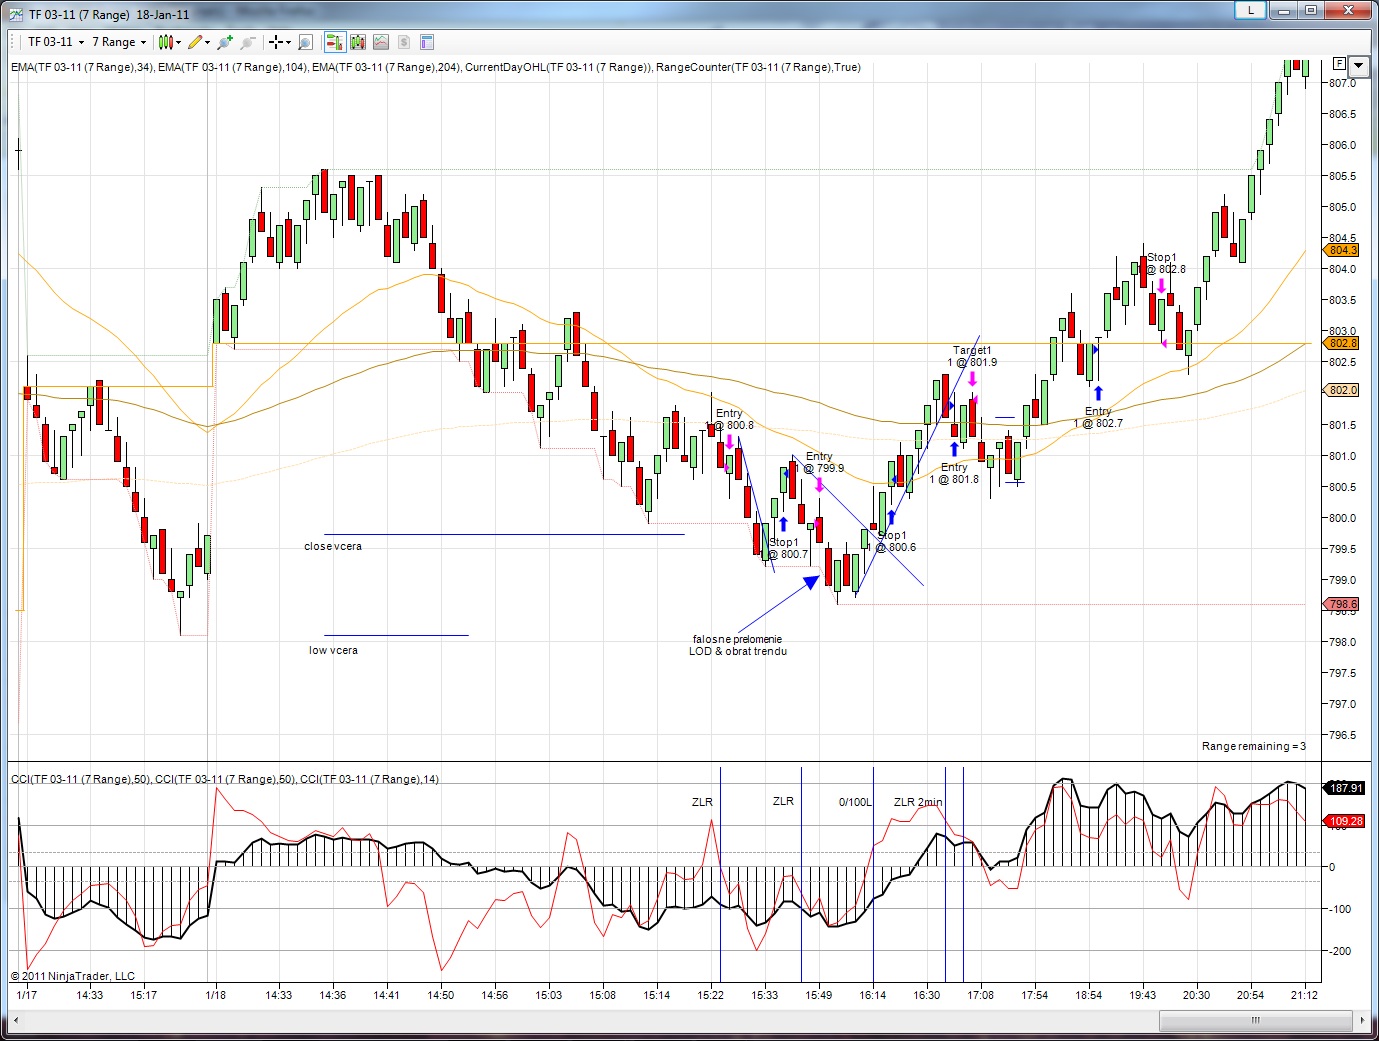Open the draw tools pencil menu
Image resolution: width=1379 pixels, height=1041 pixels.
pyautogui.click(x=199, y=42)
